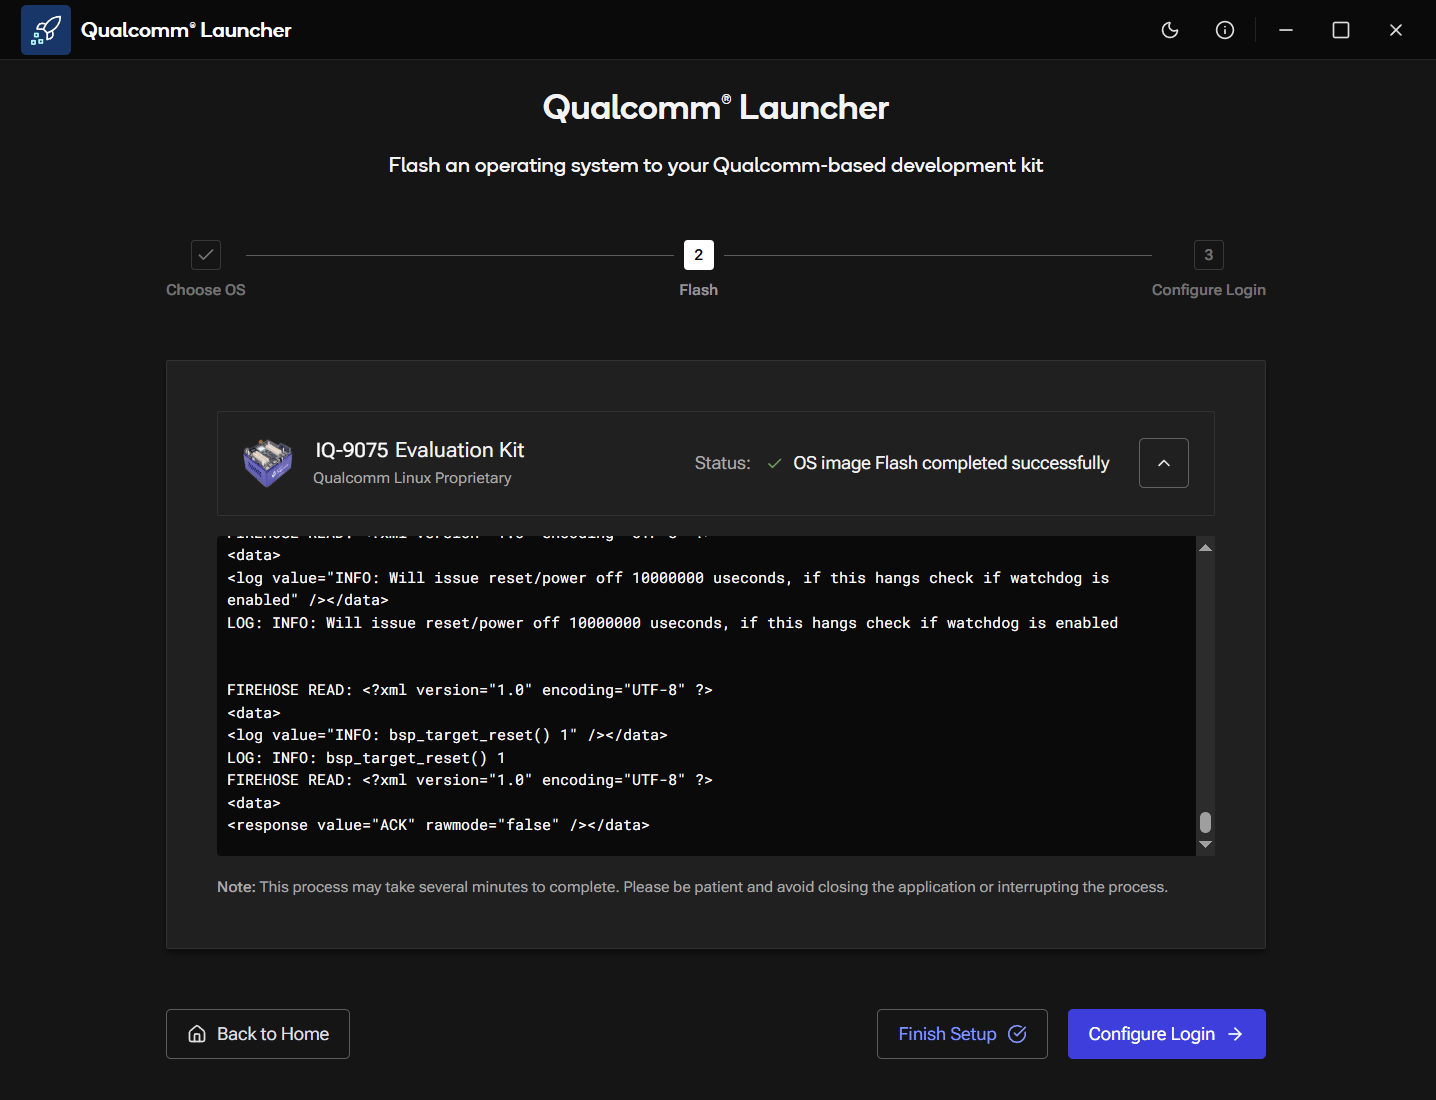Image resolution: width=1436 pixels, height=1100 pixels.
Task: Click the Back to Home button
Action: 258,1034
